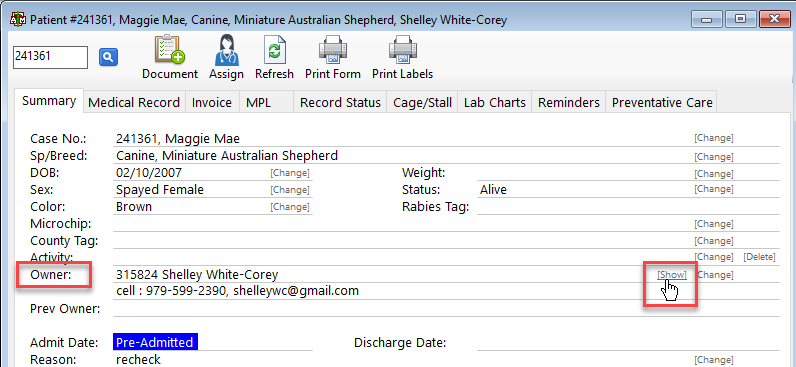Click Change link for Case No.

(x=714, y=138)
